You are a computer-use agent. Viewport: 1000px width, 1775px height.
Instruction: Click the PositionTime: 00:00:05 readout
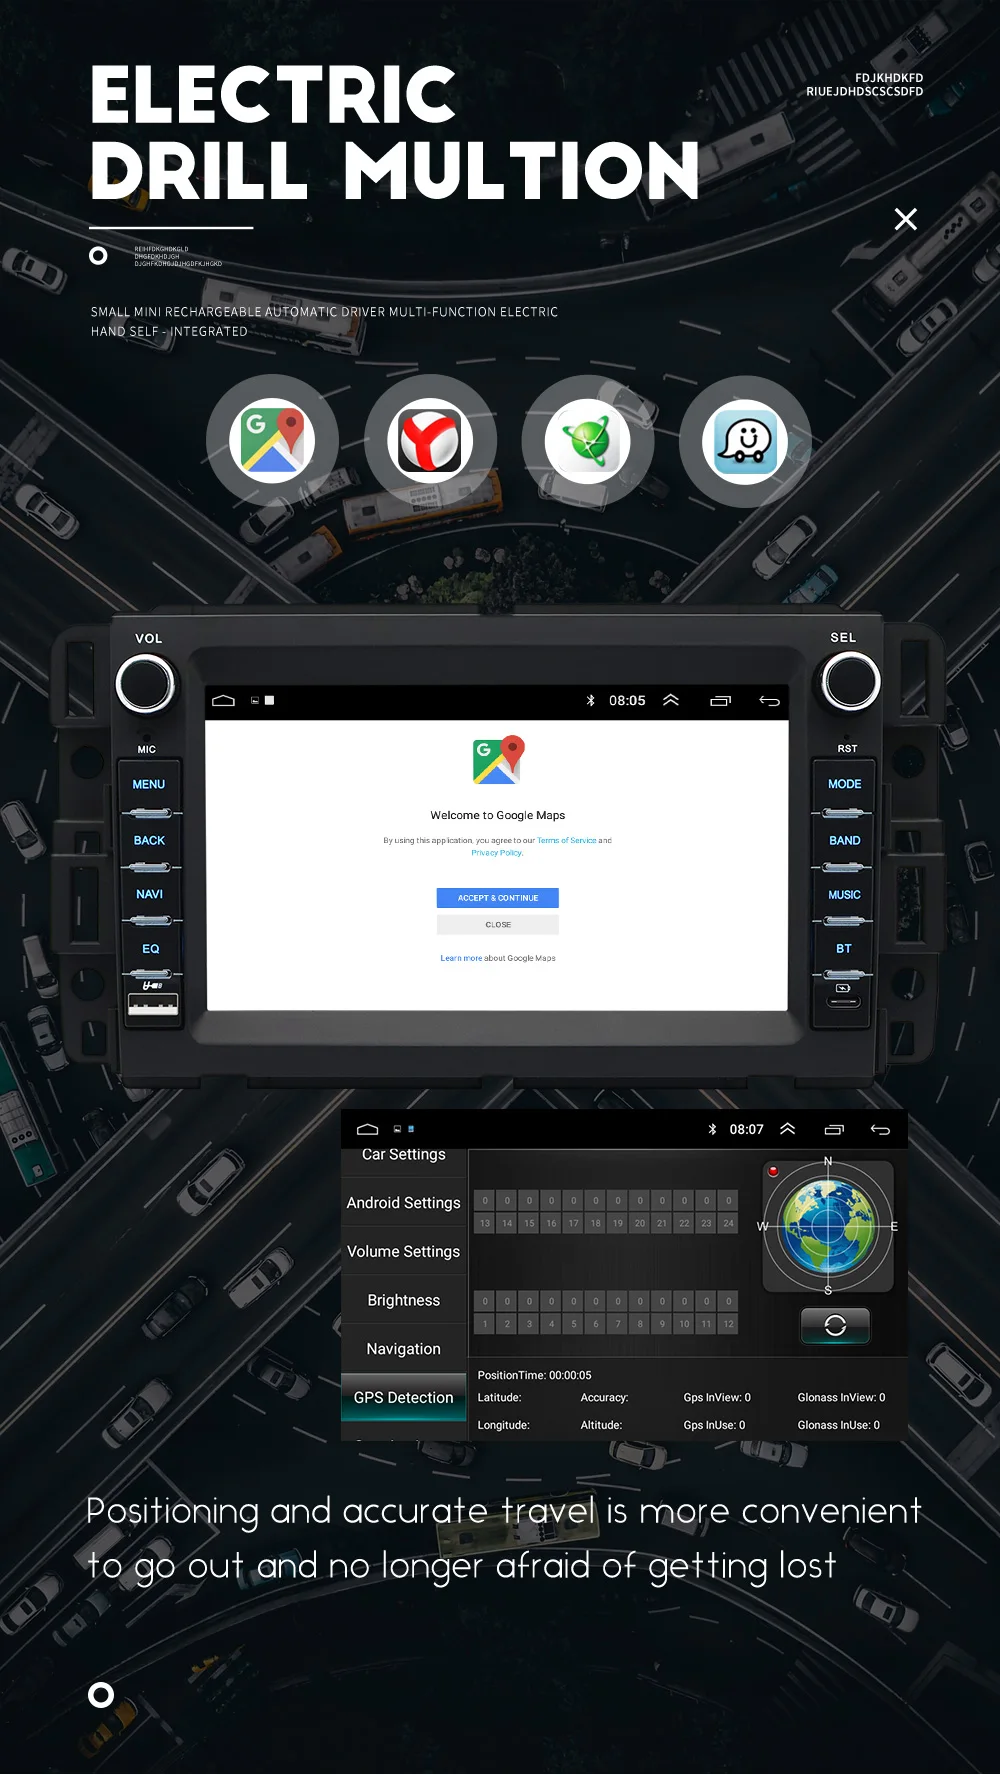[534, 1376]
